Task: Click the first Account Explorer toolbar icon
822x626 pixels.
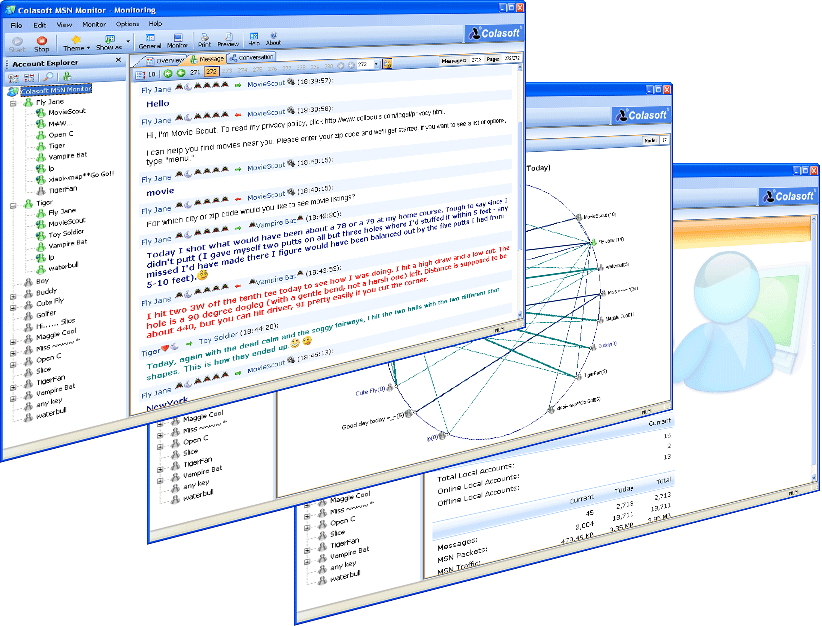Action: tap(13, 78)
